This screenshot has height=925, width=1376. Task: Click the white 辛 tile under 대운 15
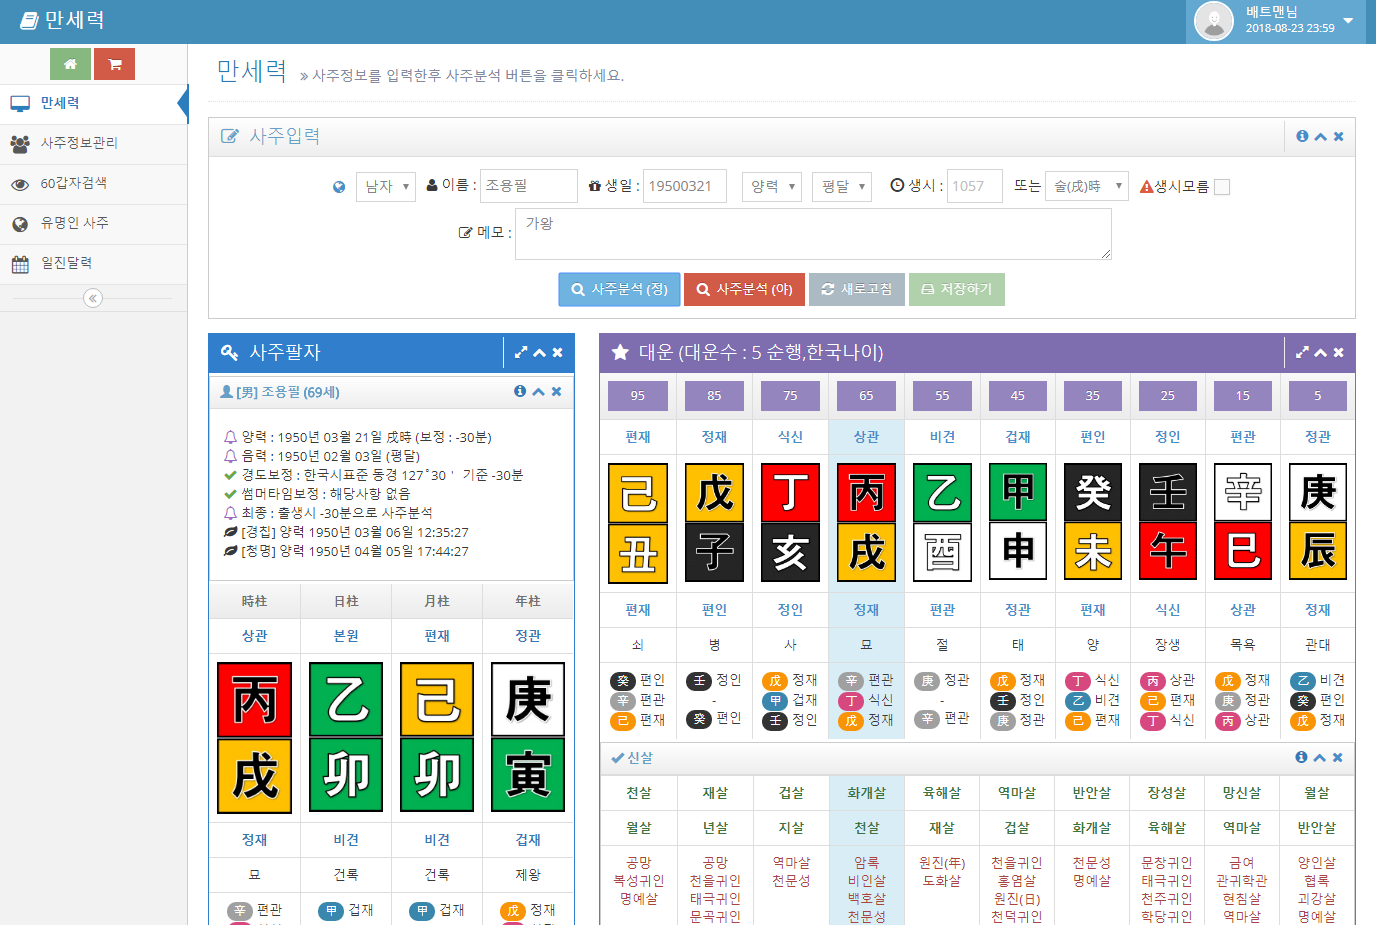tap(1243, 492)
